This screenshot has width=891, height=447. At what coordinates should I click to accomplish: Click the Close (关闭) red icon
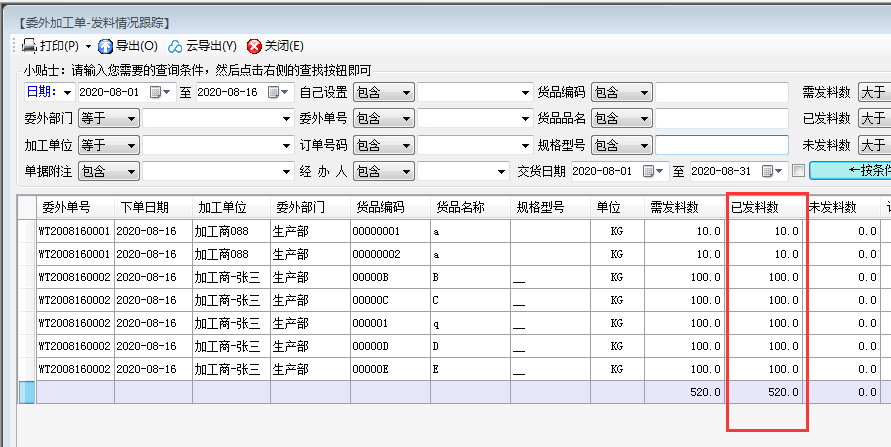pyautogui.click(x=254, y=46)
